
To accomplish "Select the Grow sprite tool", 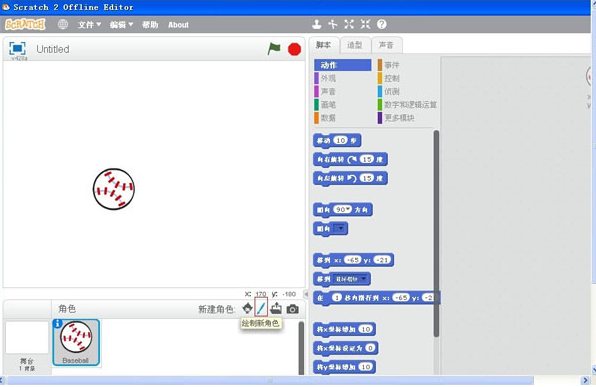I will click(349, 24).
